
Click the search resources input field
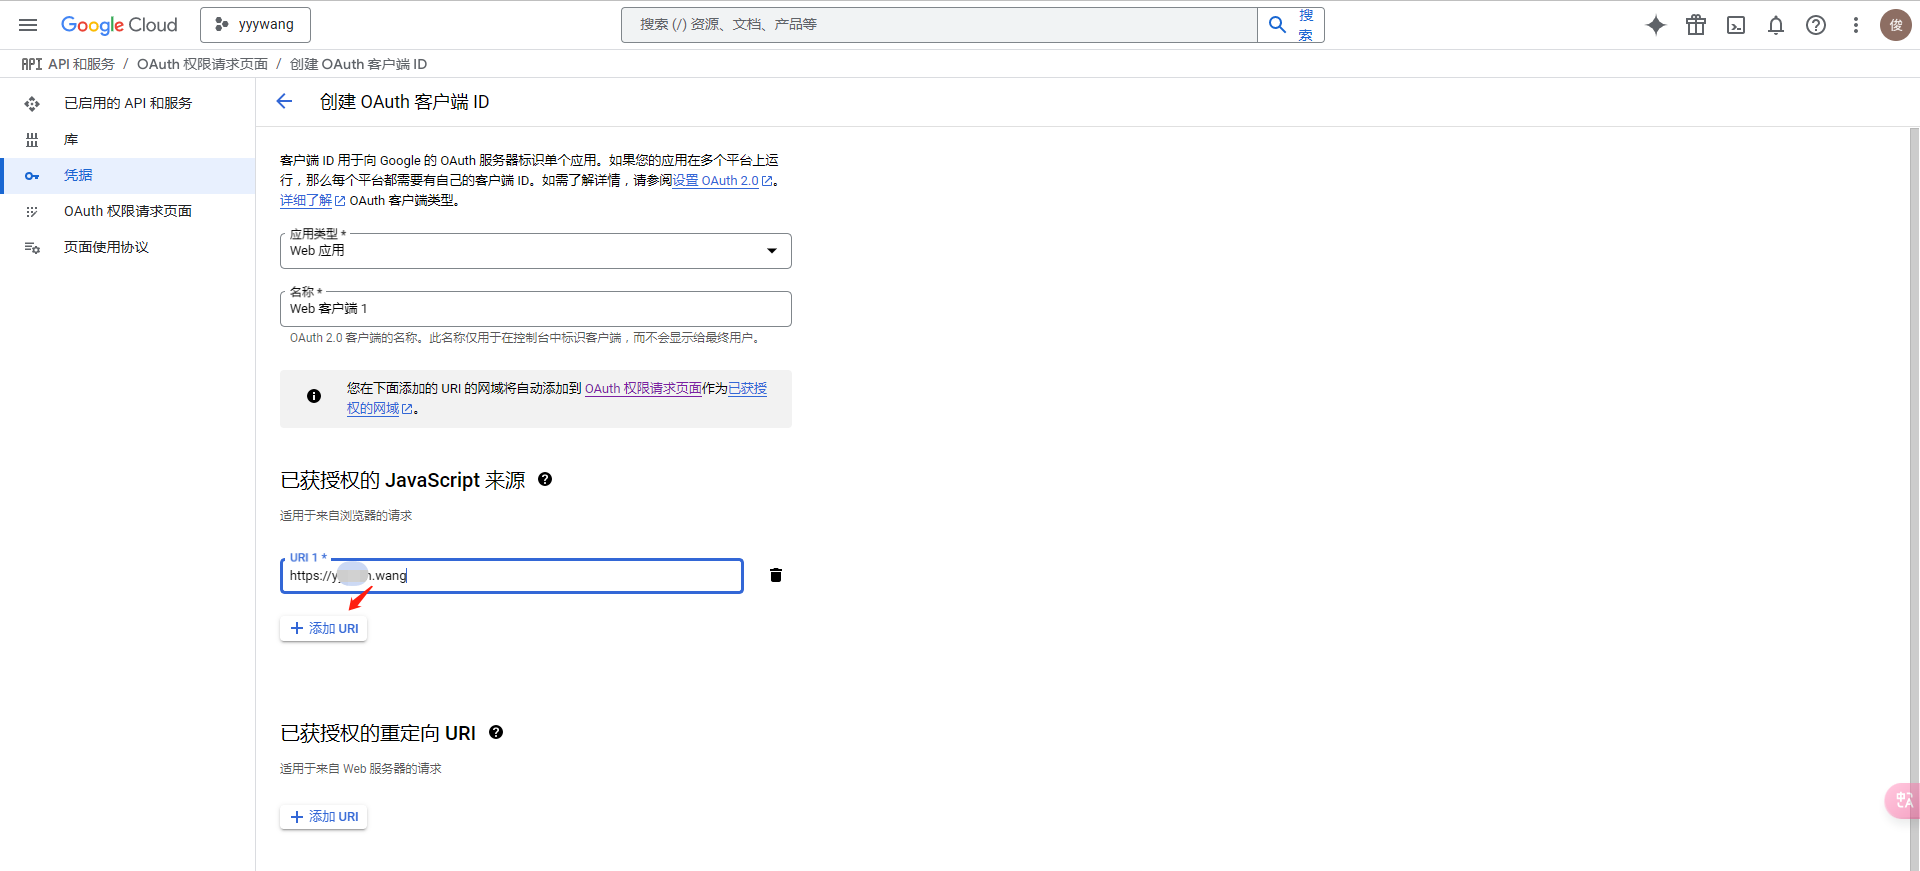(x=939, y=25)
